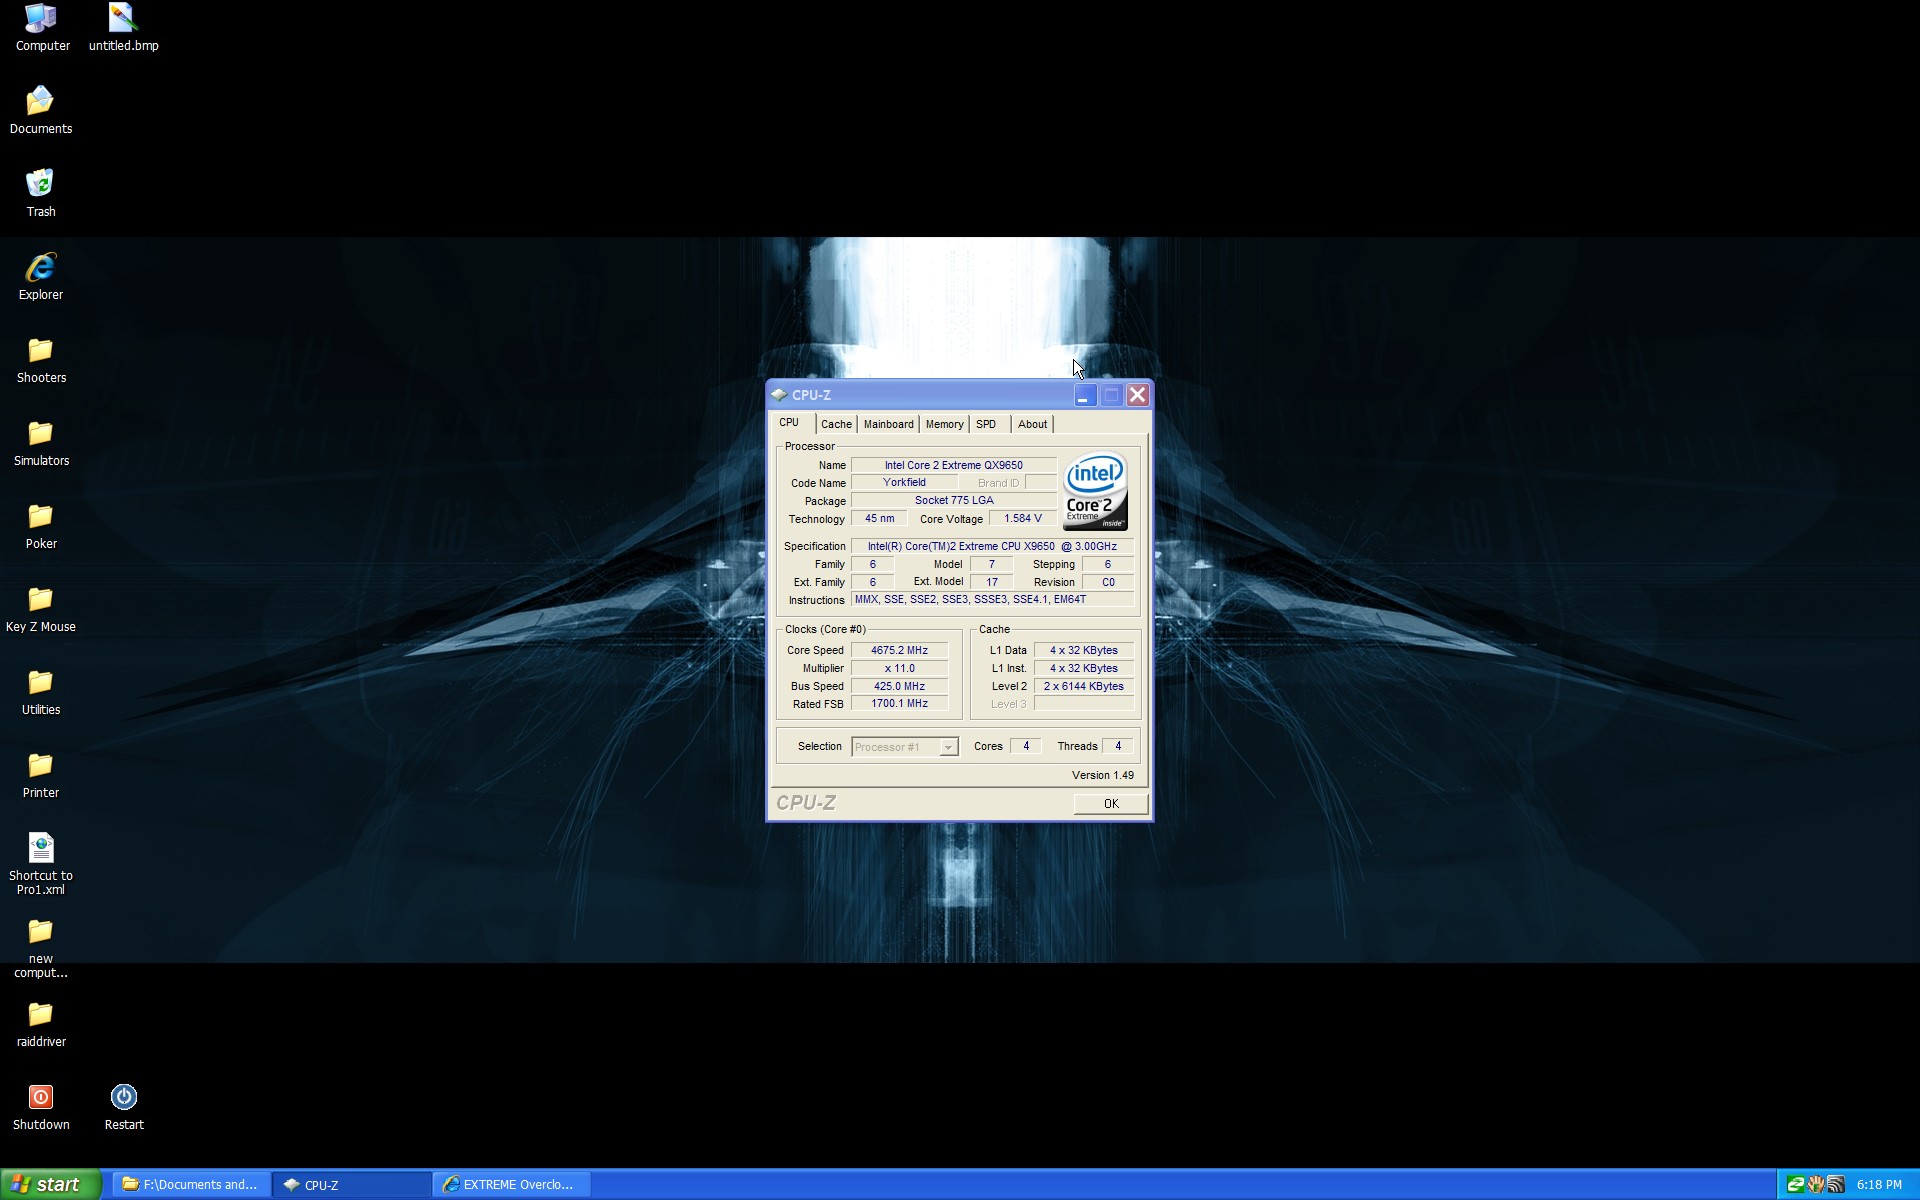The width and height of the screenshot is (1920, 1200).
Task: Click the processor Name field value
Action: pyautogui.click(x=953, y=465)
